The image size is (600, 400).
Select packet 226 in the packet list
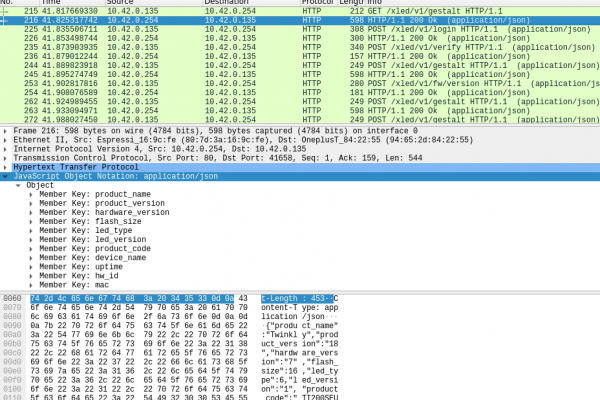[300, 38]
